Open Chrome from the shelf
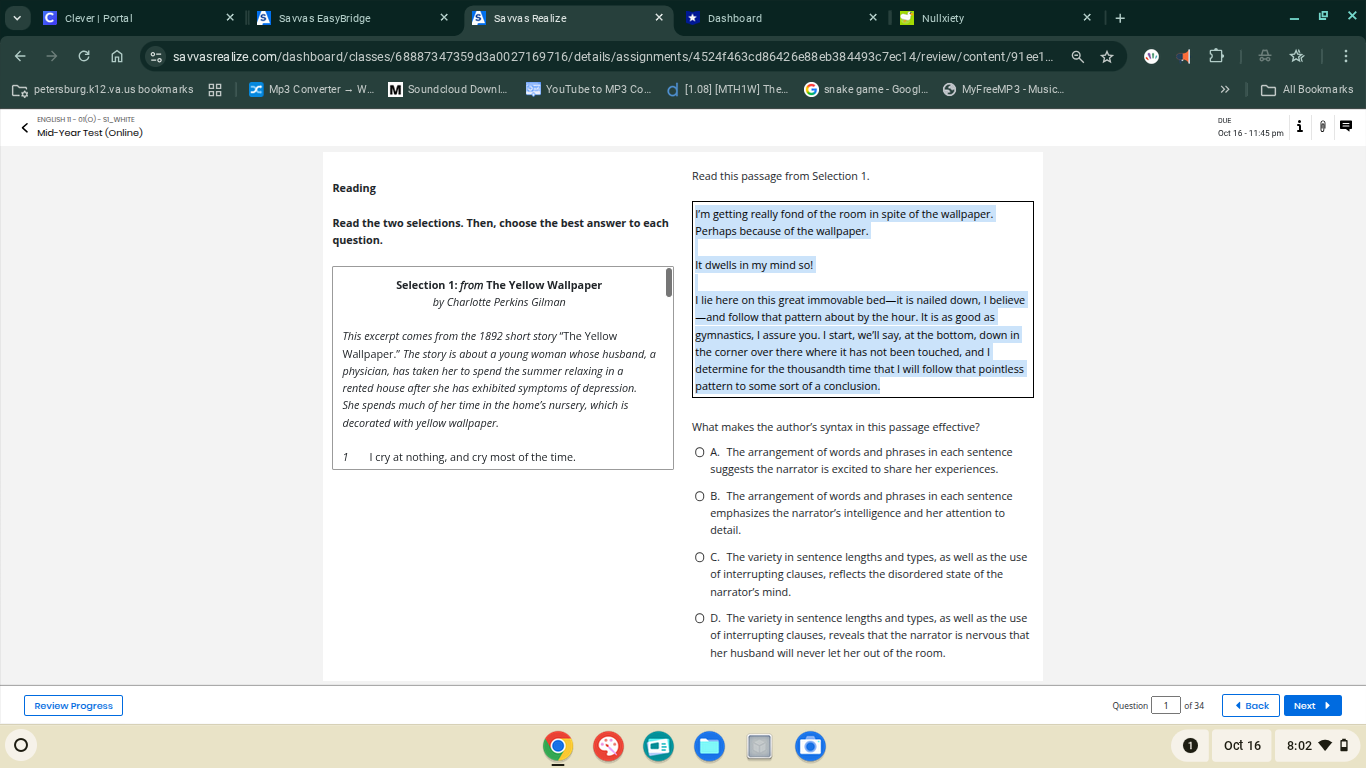 pos(557,746)
